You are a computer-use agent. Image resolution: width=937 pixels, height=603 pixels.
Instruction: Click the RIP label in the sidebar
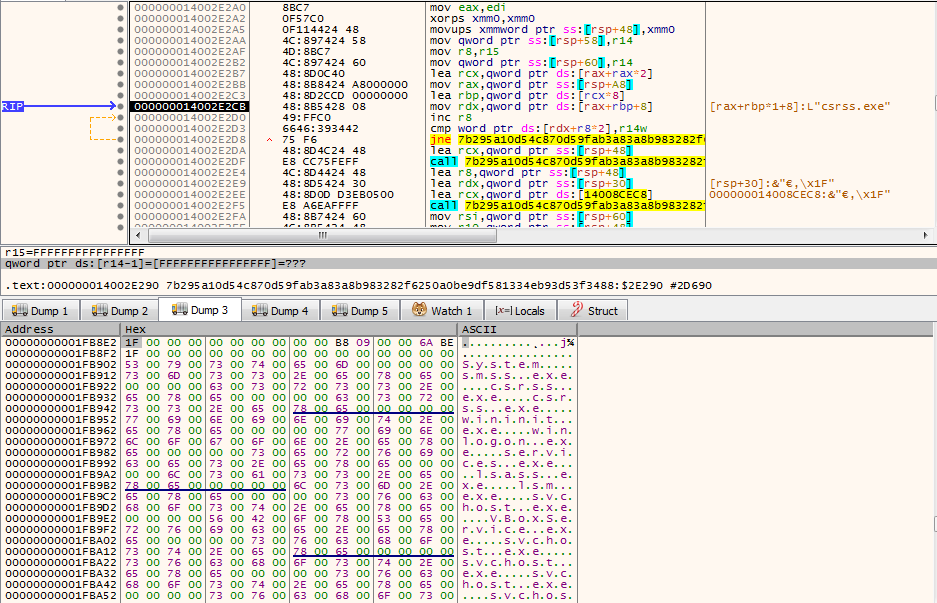point(13,106)
